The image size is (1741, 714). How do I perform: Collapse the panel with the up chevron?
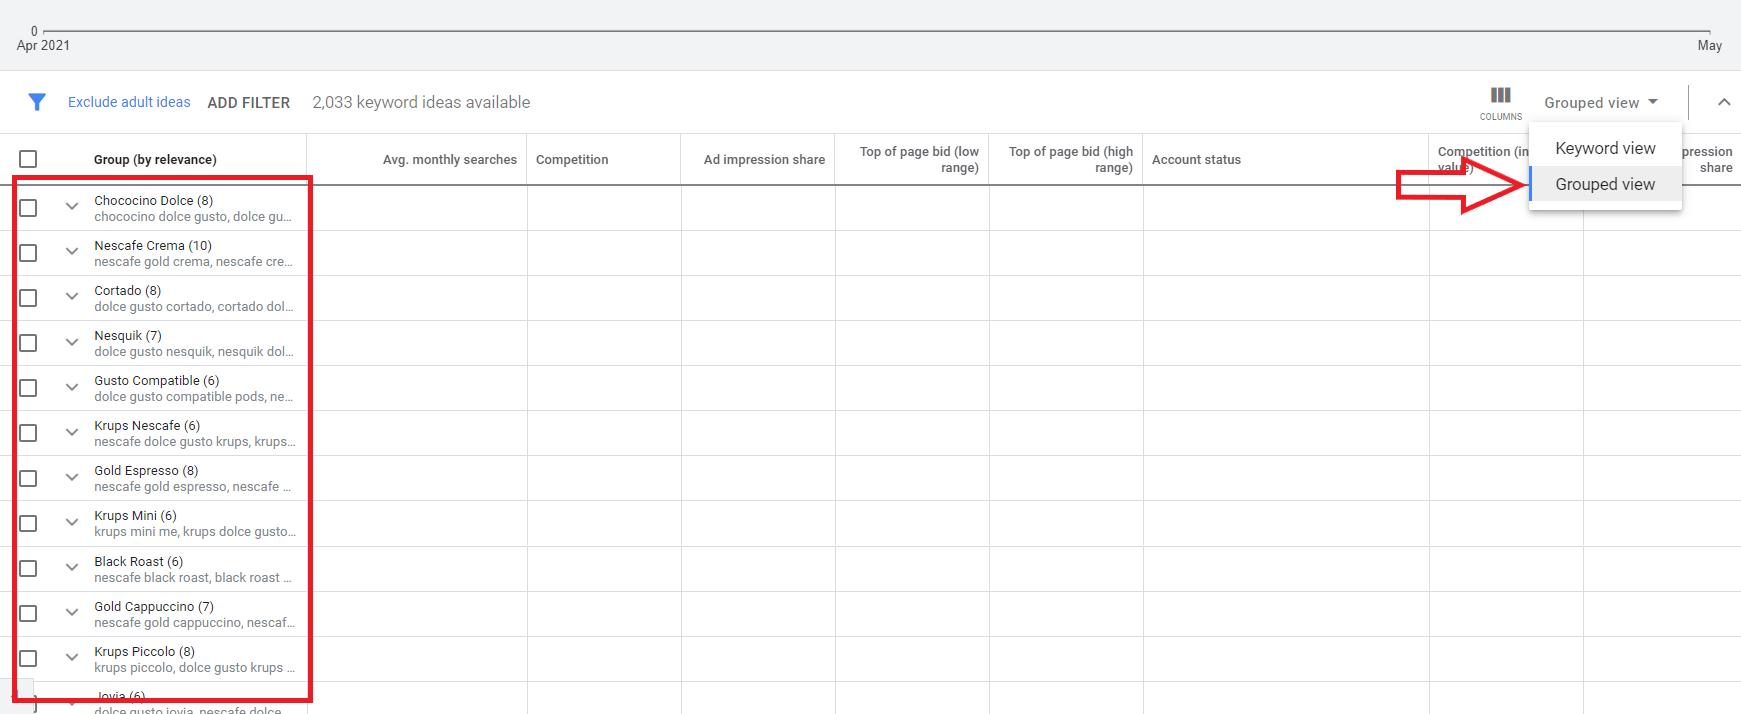1723,102
